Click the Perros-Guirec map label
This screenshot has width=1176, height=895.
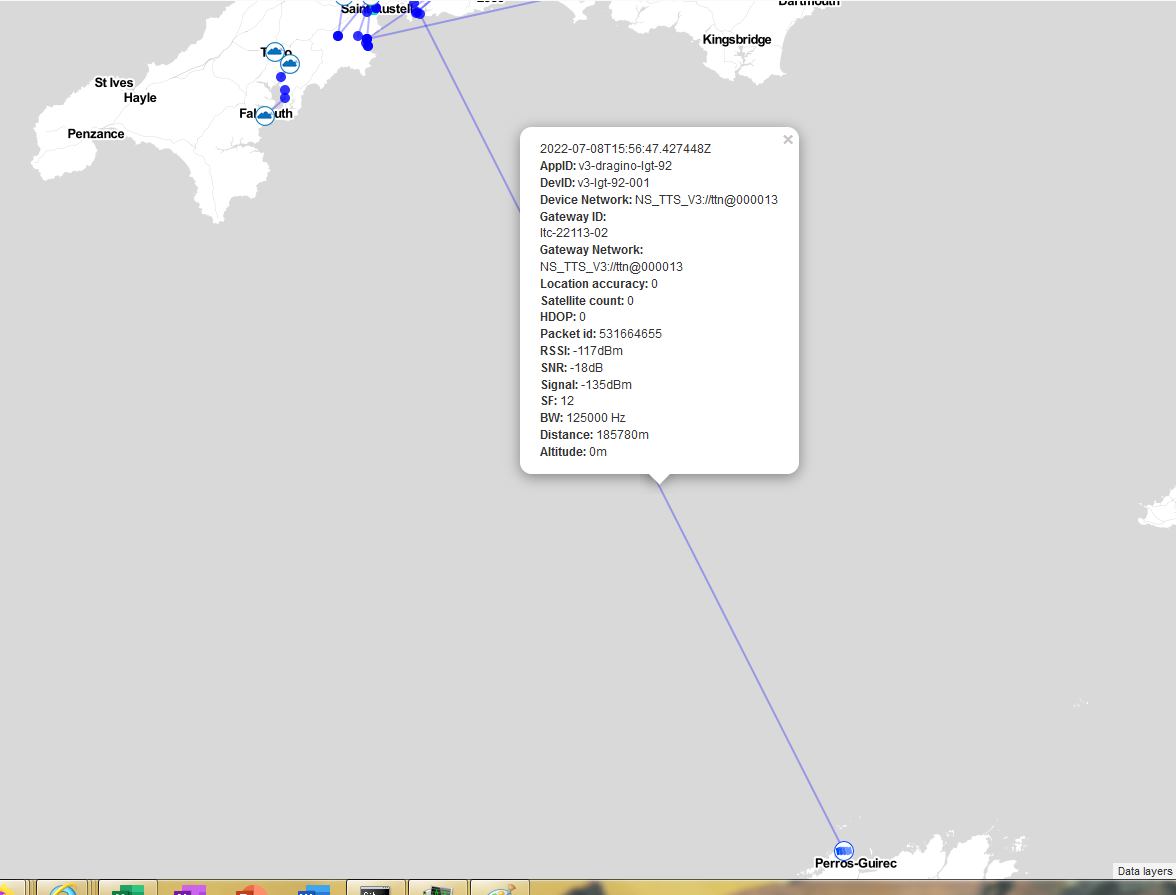coord(856,863)
